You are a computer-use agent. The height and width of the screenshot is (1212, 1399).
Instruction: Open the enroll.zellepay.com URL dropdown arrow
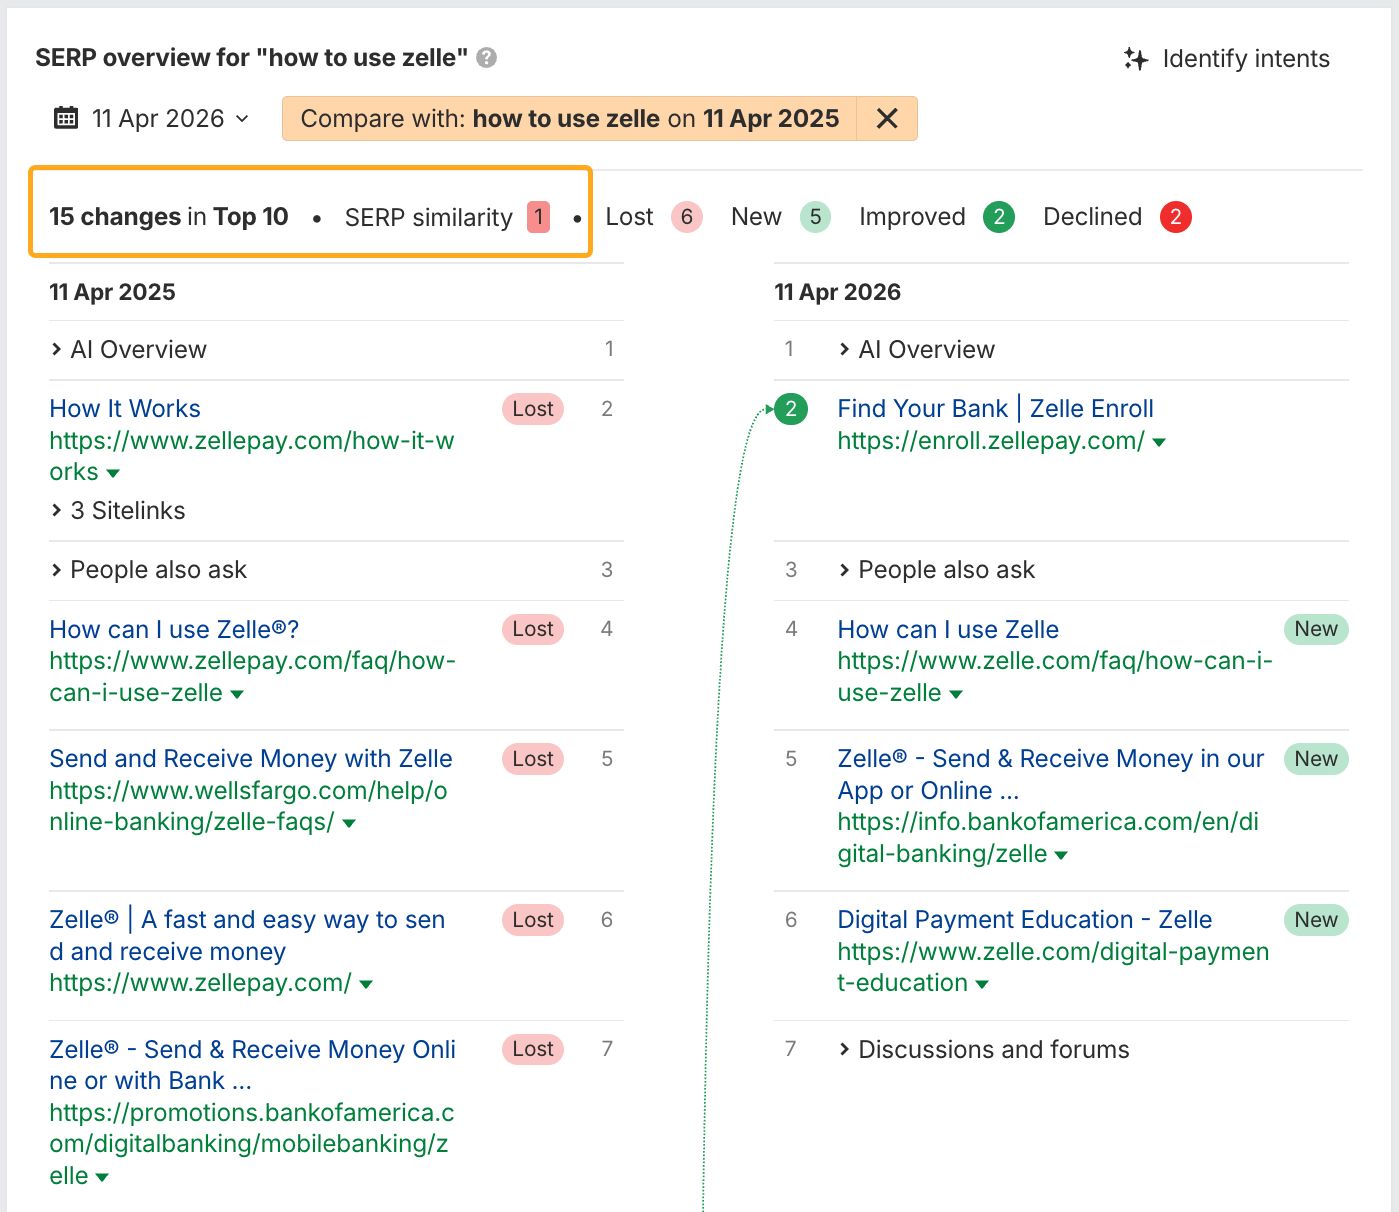point(1159,442)
